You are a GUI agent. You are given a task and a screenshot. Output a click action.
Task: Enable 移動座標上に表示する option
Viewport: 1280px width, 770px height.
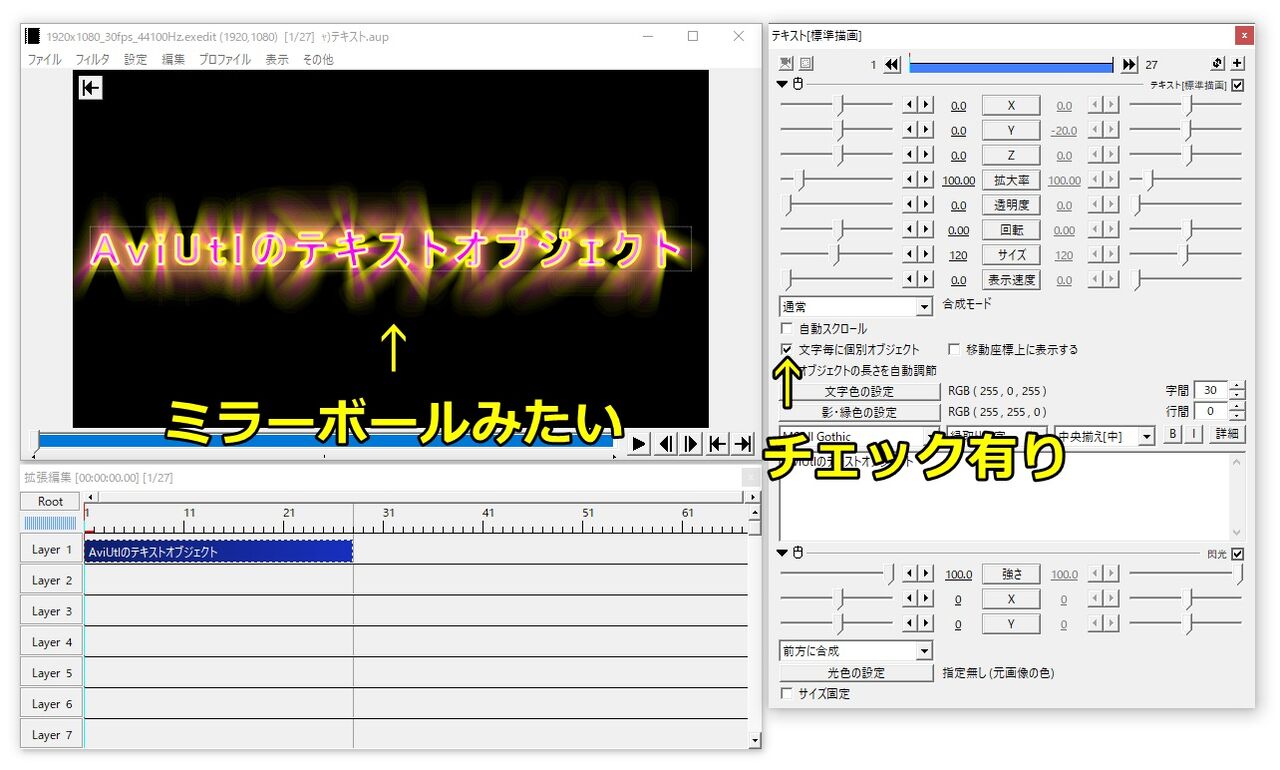pos(954,349)
